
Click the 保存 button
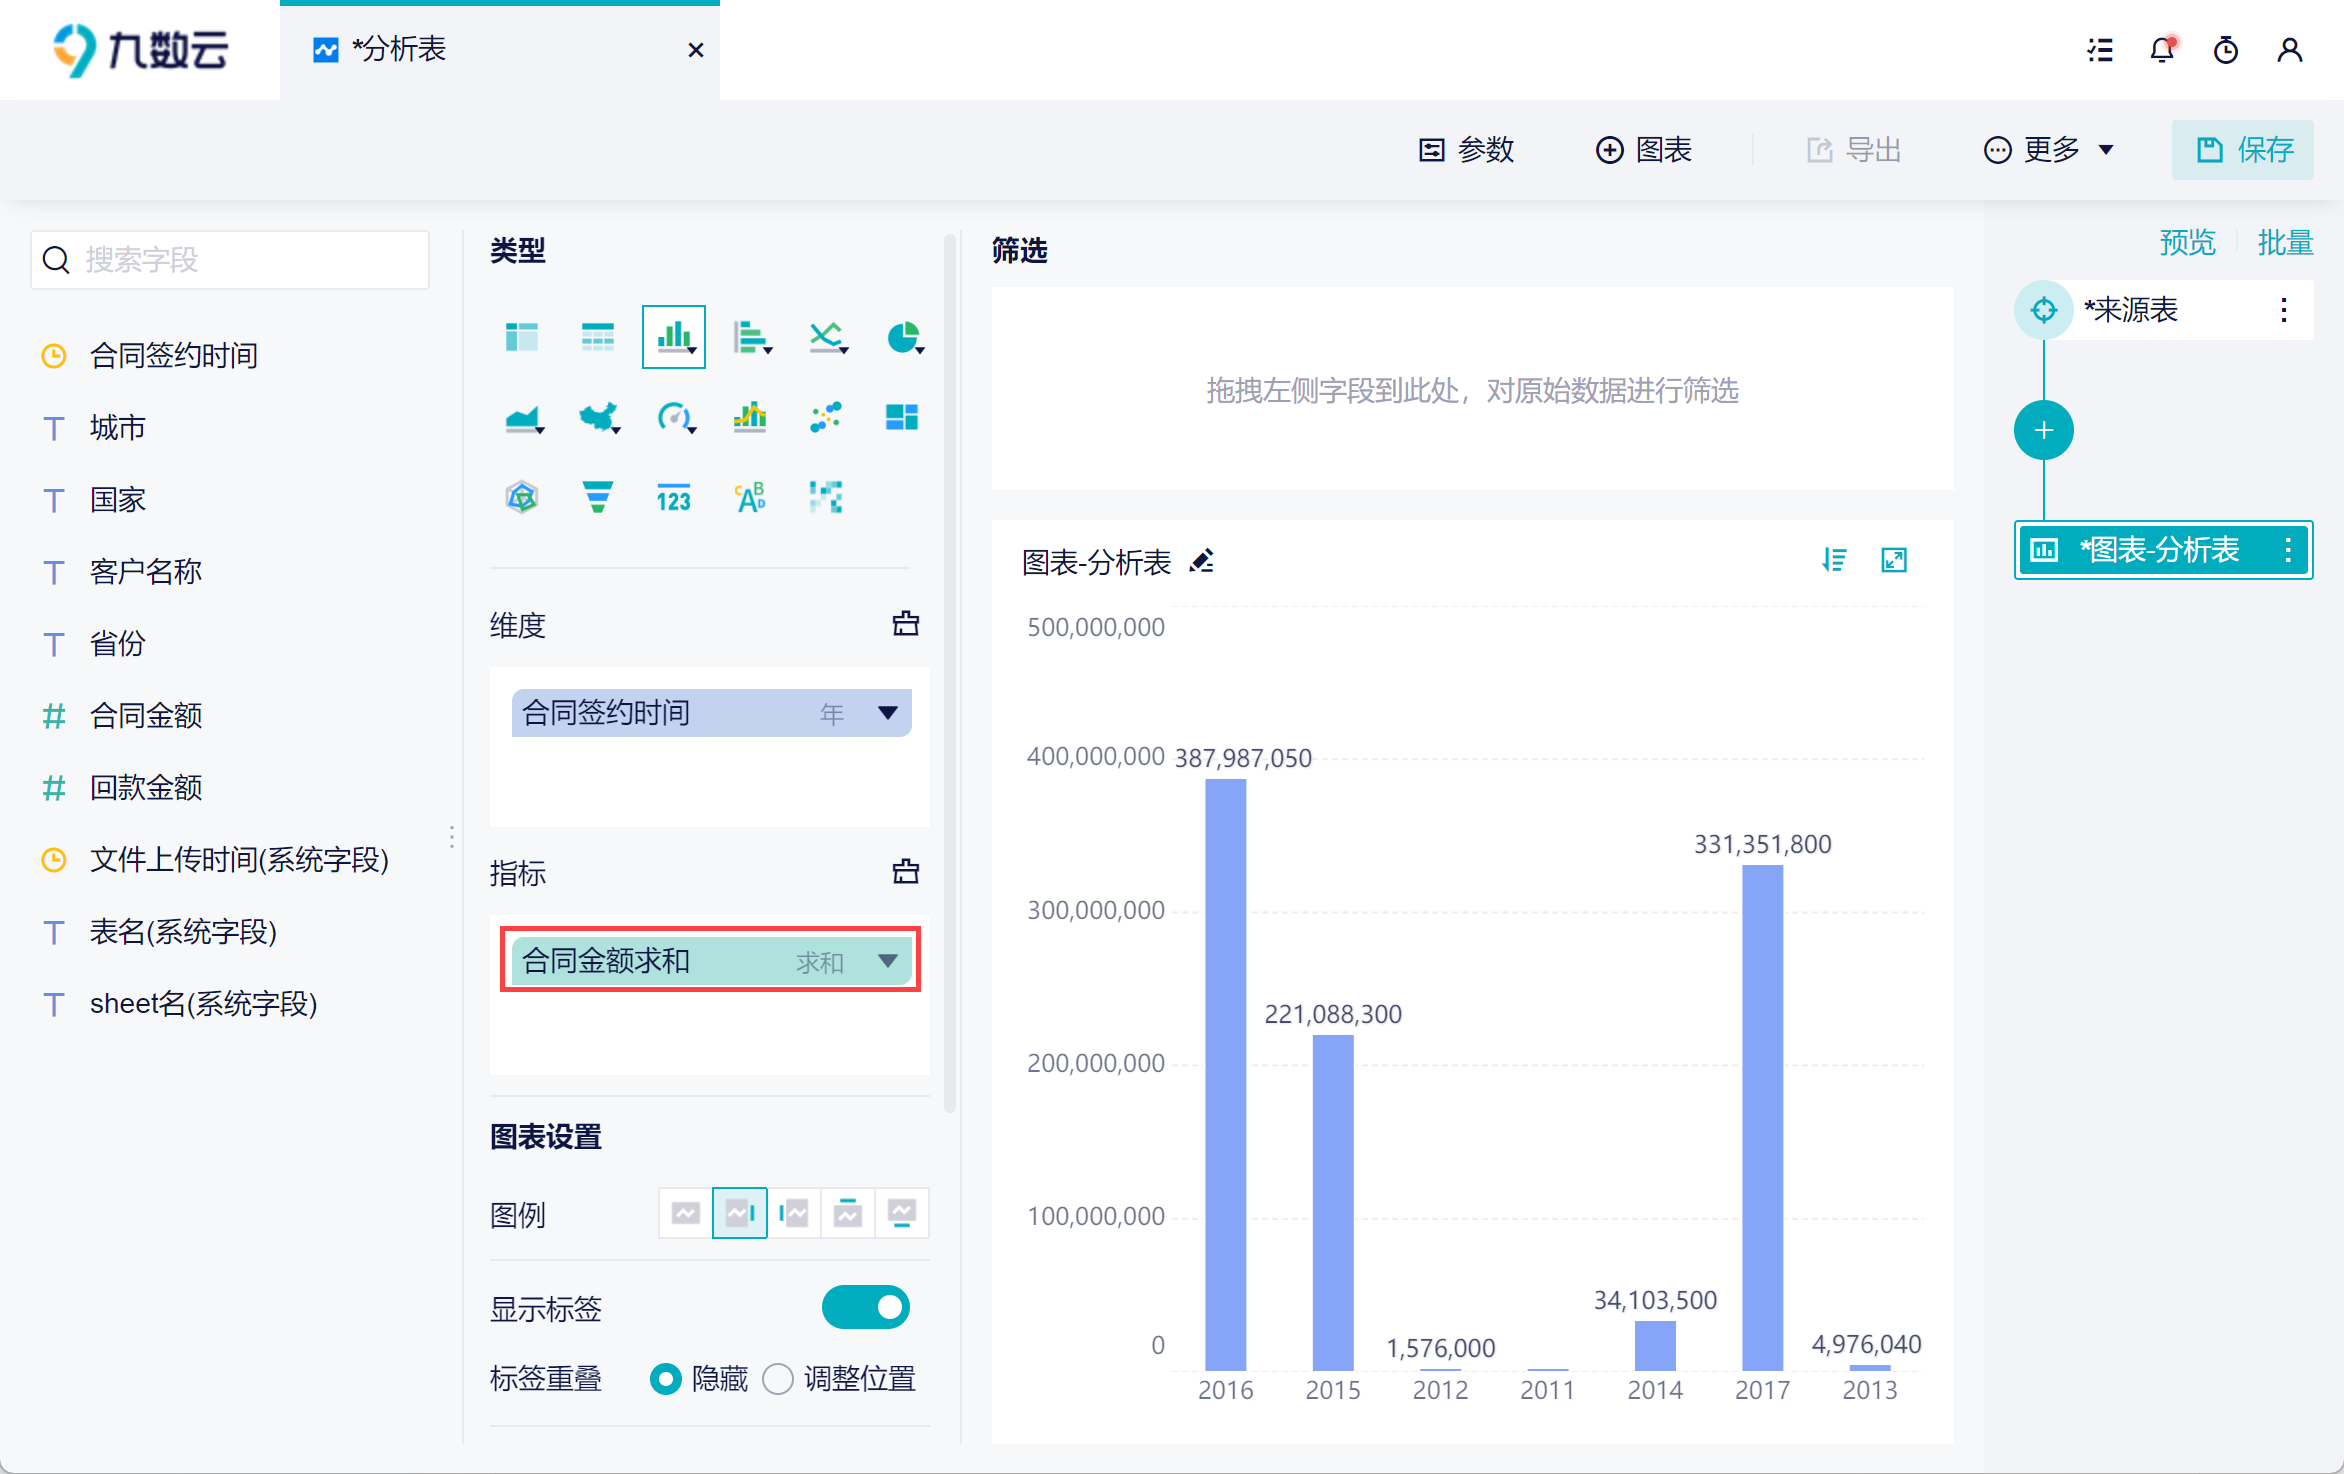click(2243, 150)
